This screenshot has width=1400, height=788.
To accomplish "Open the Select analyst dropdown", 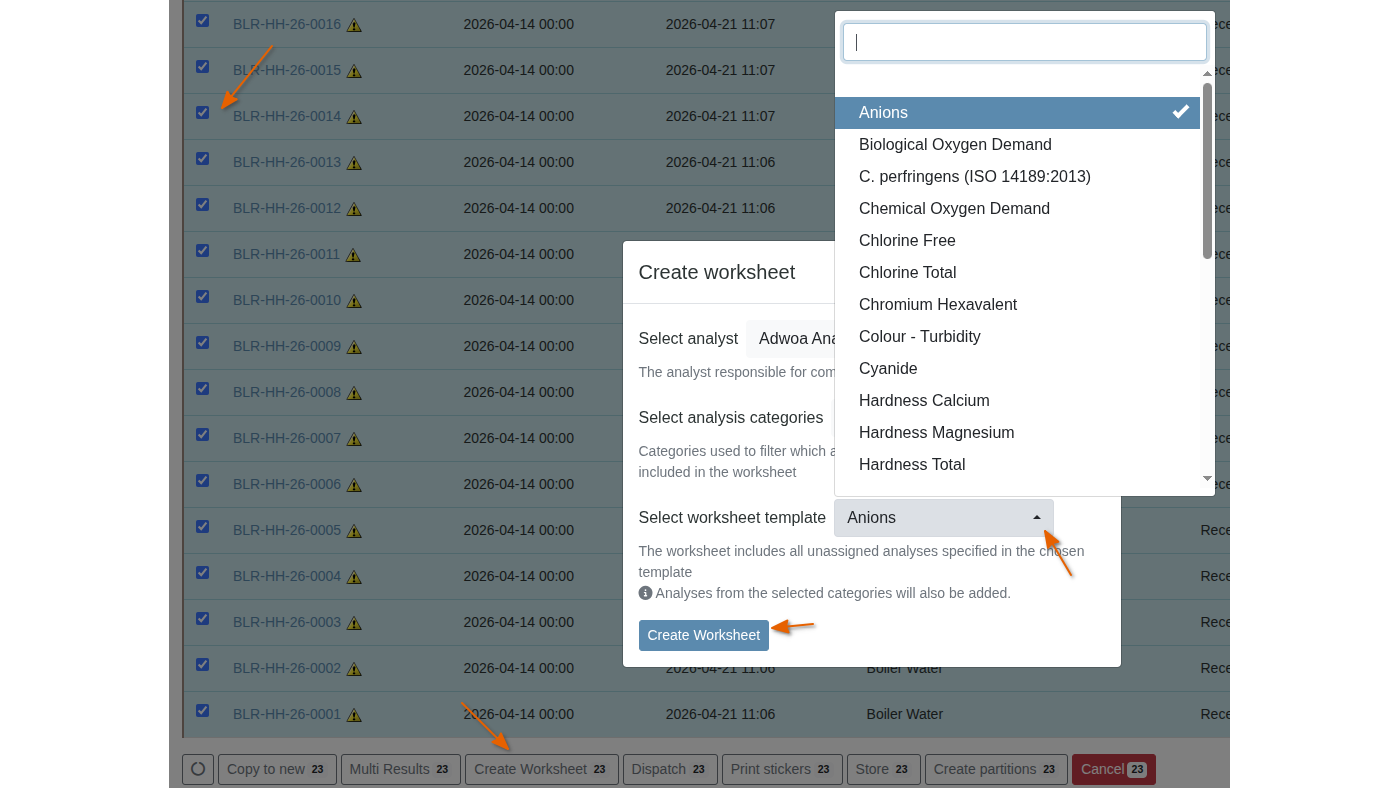I will pyautogui.click(x=790, y=339).
